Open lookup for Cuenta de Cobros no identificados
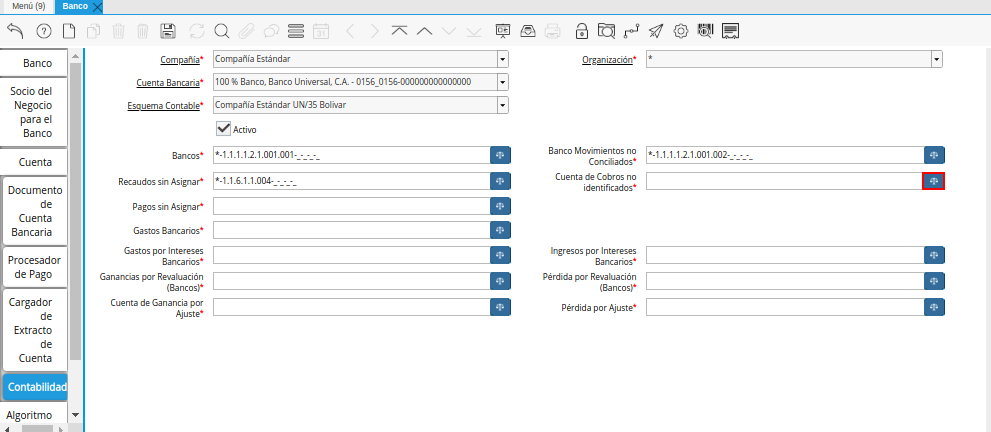991x432 pixels. tap(934, 181)
